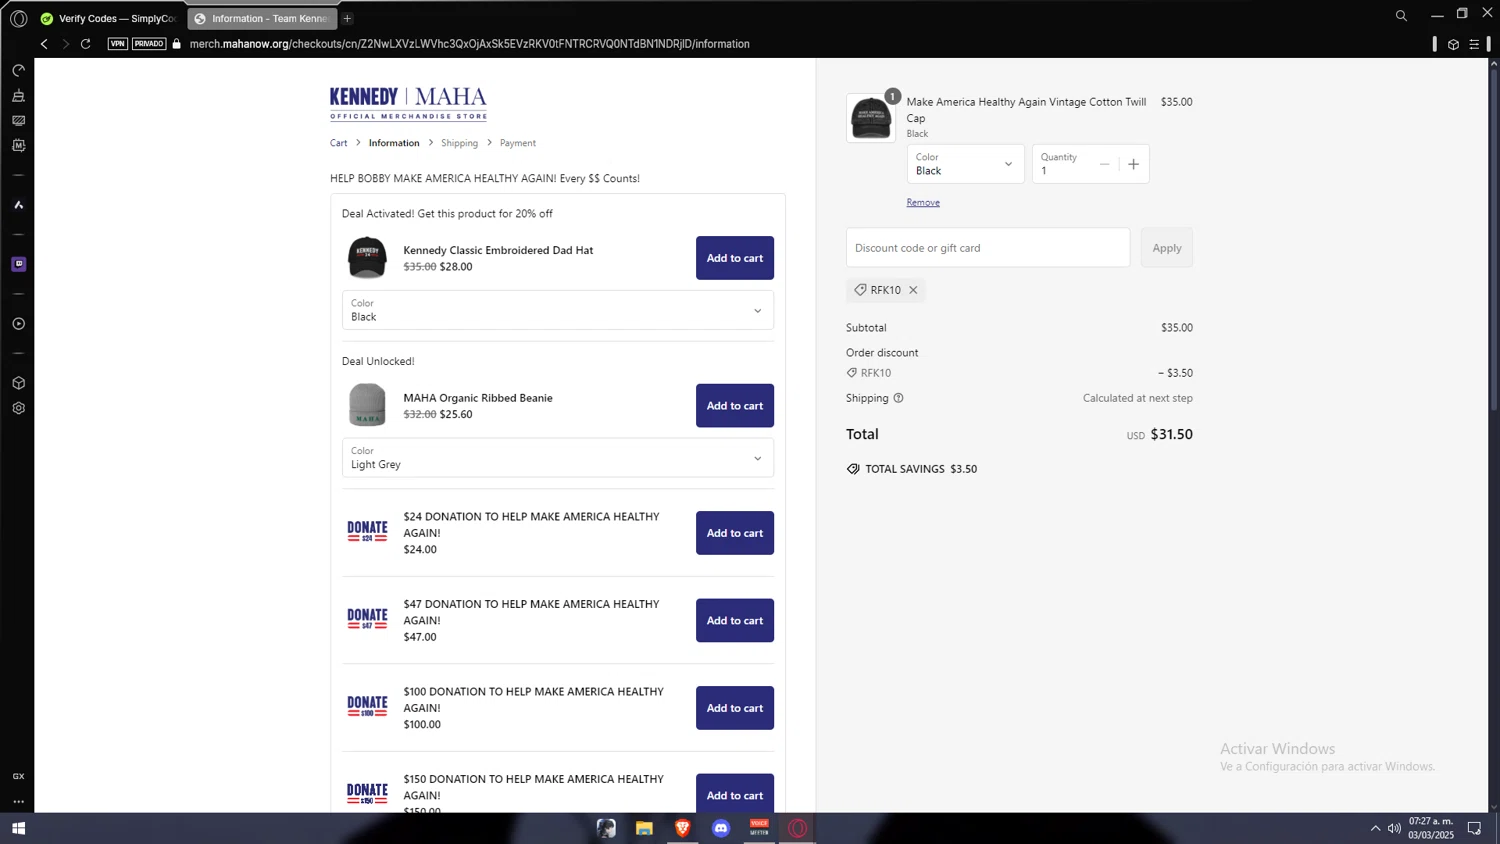Click the shipping help question-mark icon
The width and height of the screenshot is (1500, 844).
pyautogui.click(x=898, y=398)
